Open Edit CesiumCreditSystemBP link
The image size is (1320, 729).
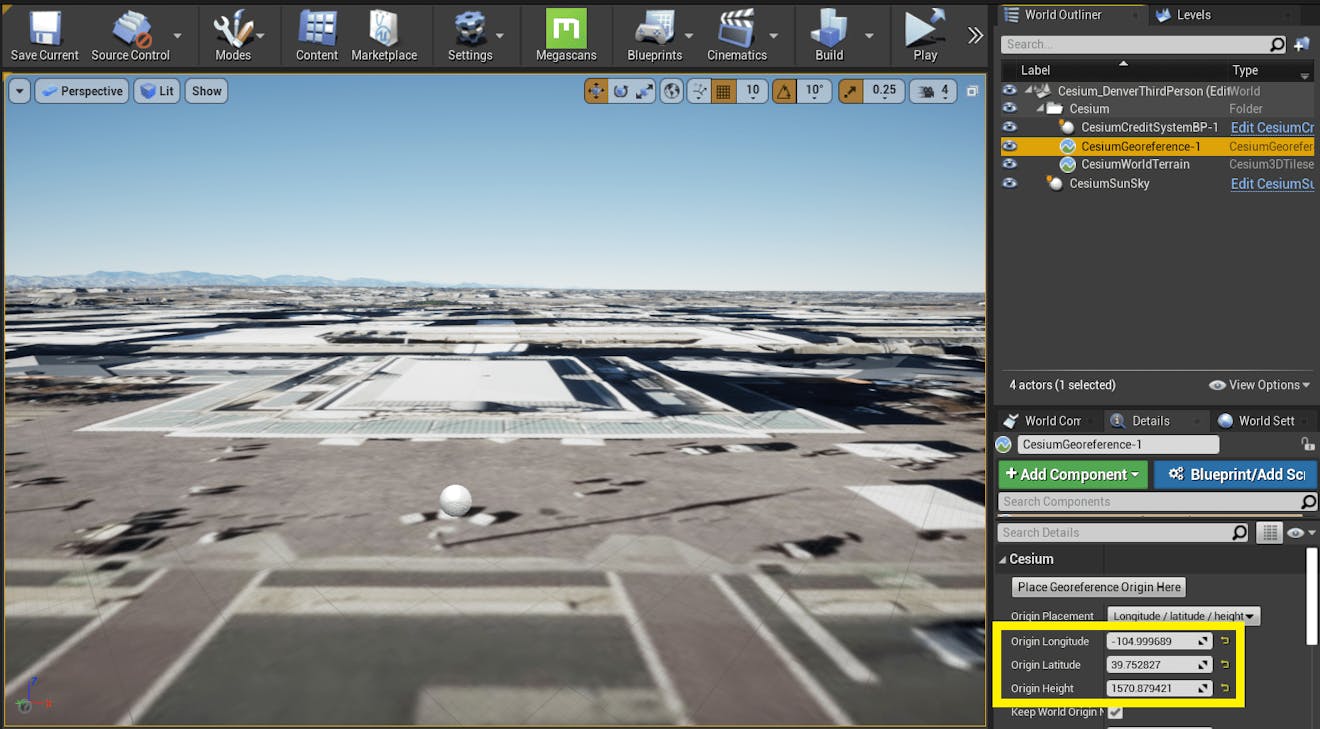(x=1272, y=127)
